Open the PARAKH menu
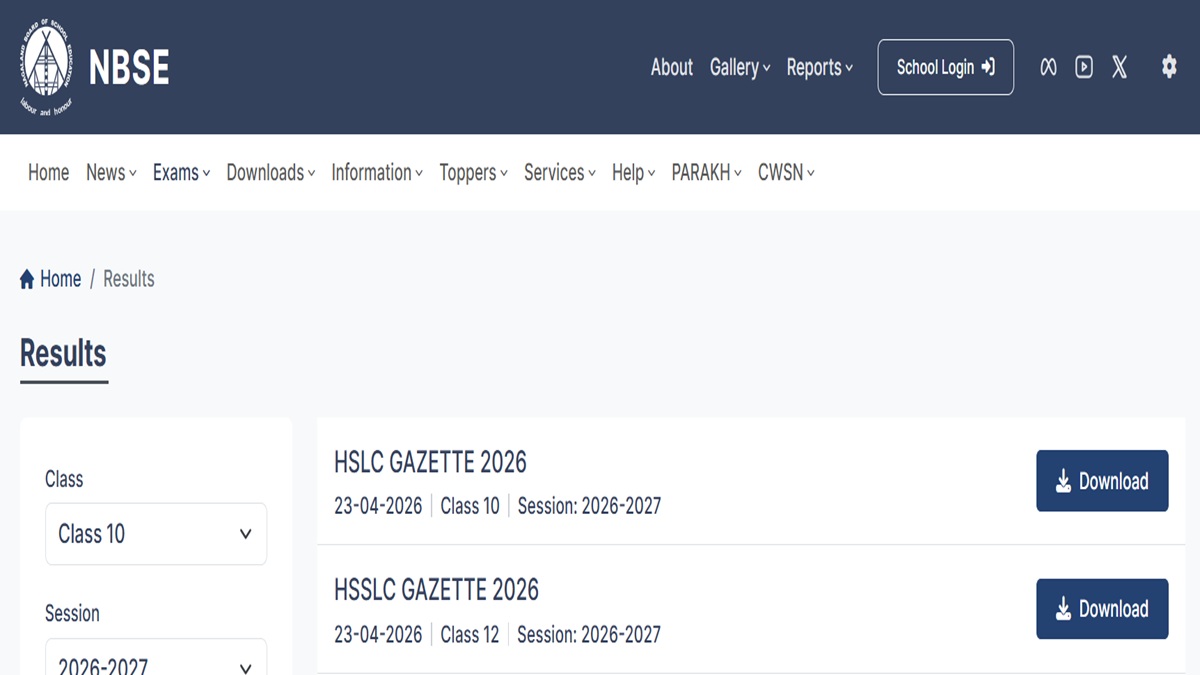This screenshot has height=675, width=1200. pyautogui.click(x=706, y=173)
